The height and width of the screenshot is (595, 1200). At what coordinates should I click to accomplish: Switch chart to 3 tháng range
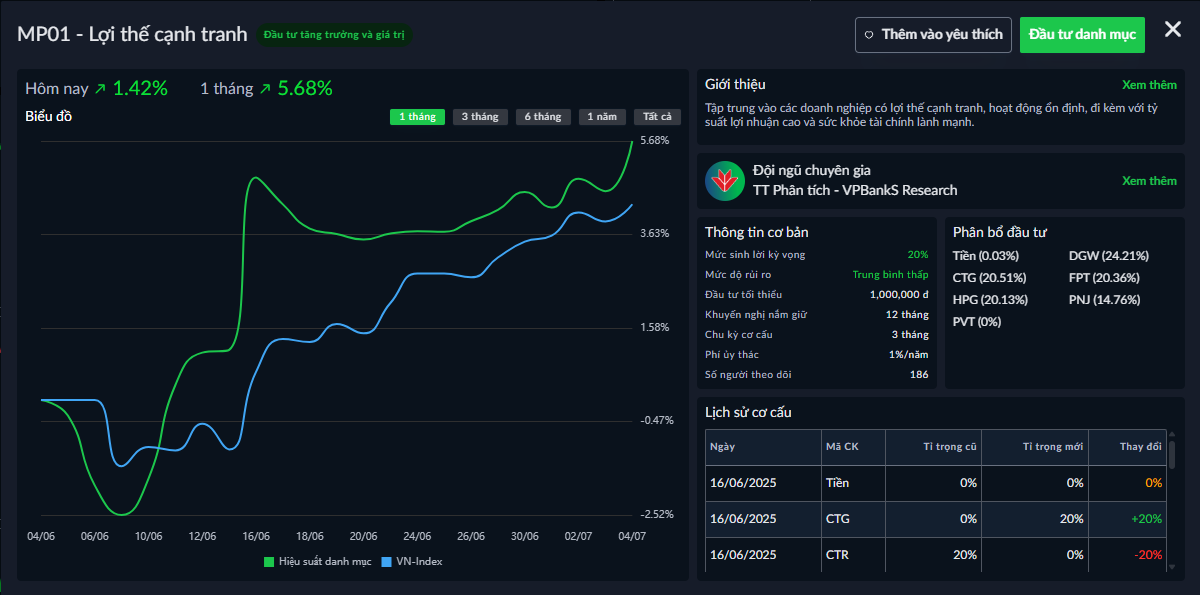click(480, 117)
